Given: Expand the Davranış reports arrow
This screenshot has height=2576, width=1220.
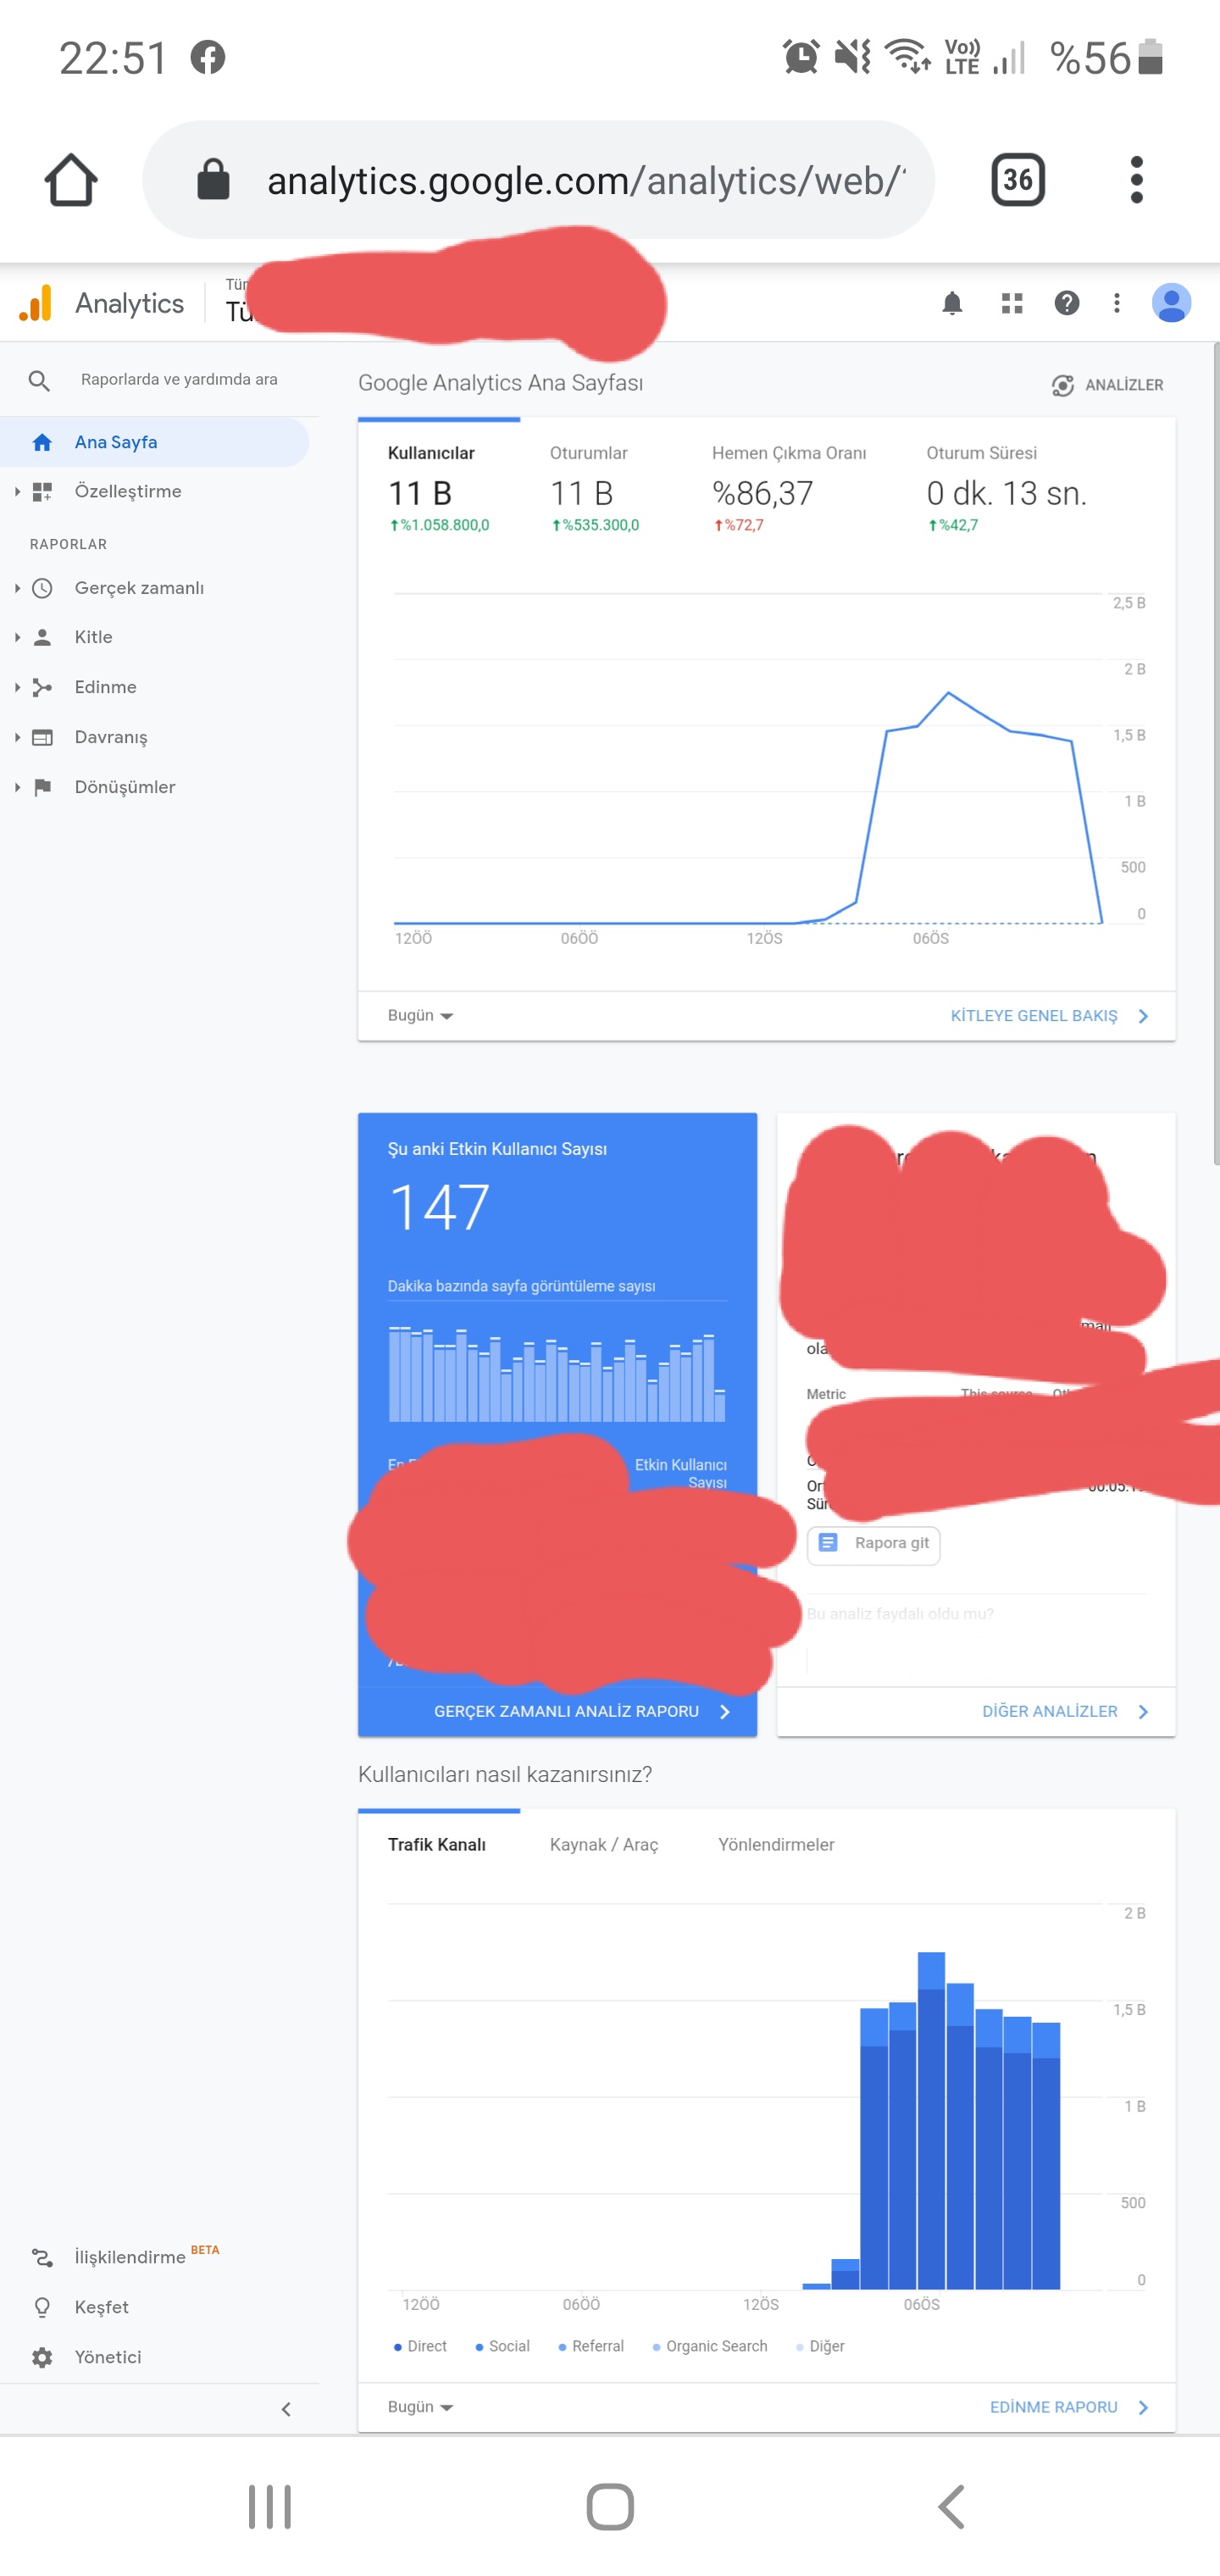Looking at the screenshot, I should 17,737.
